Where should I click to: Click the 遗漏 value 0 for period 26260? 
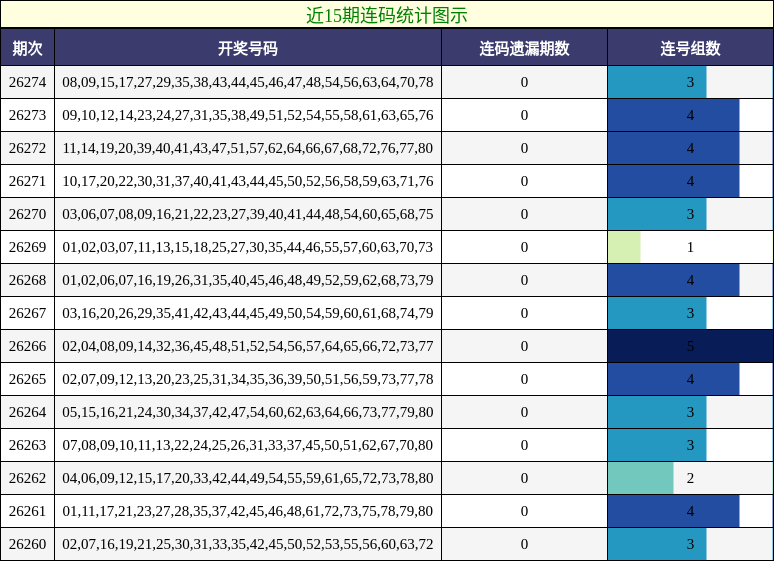tap(524, 544)
